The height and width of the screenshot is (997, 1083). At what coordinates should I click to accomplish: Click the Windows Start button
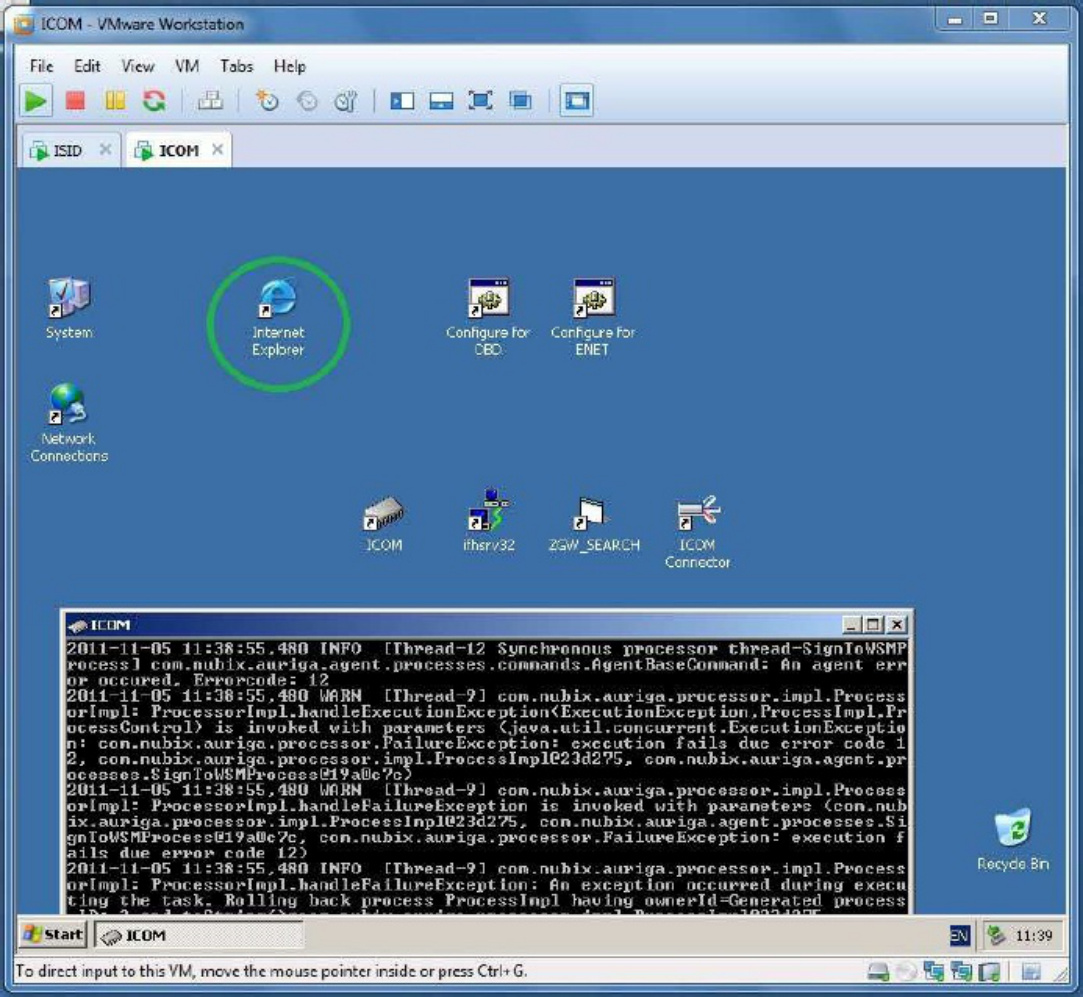(x=52, y=935)
